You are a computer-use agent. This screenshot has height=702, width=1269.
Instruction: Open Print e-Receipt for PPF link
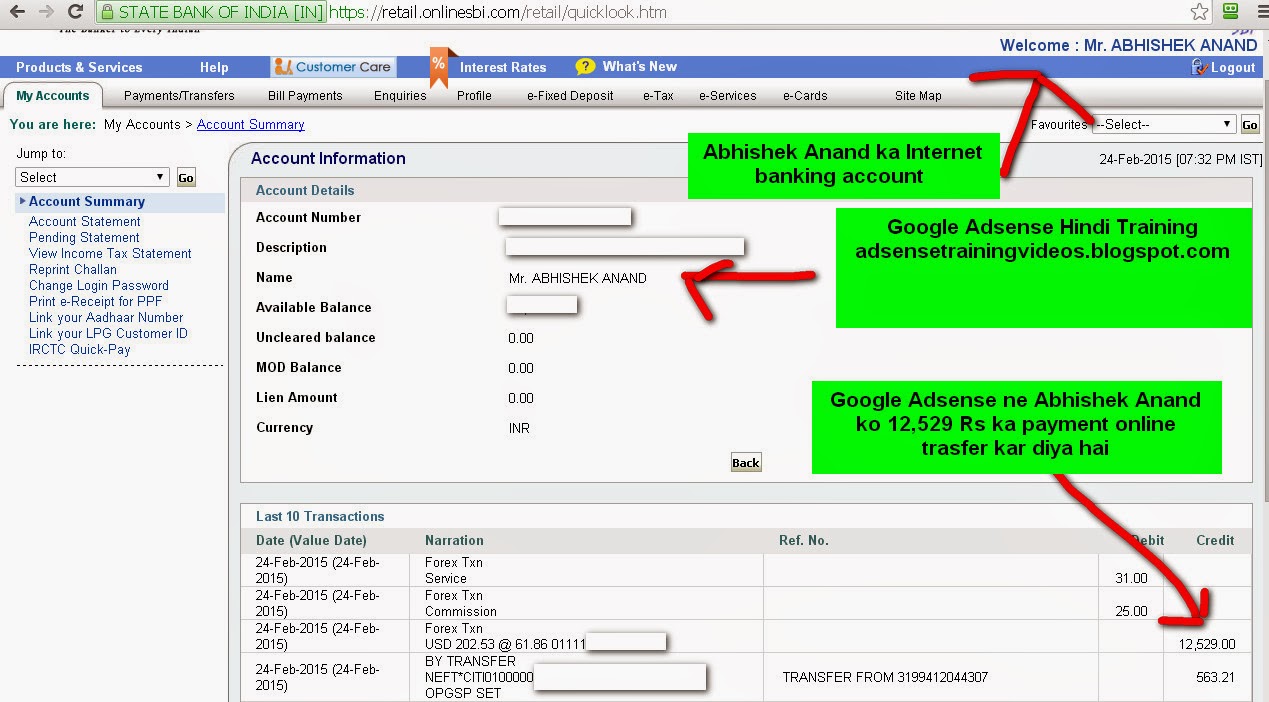pos(95,301)
